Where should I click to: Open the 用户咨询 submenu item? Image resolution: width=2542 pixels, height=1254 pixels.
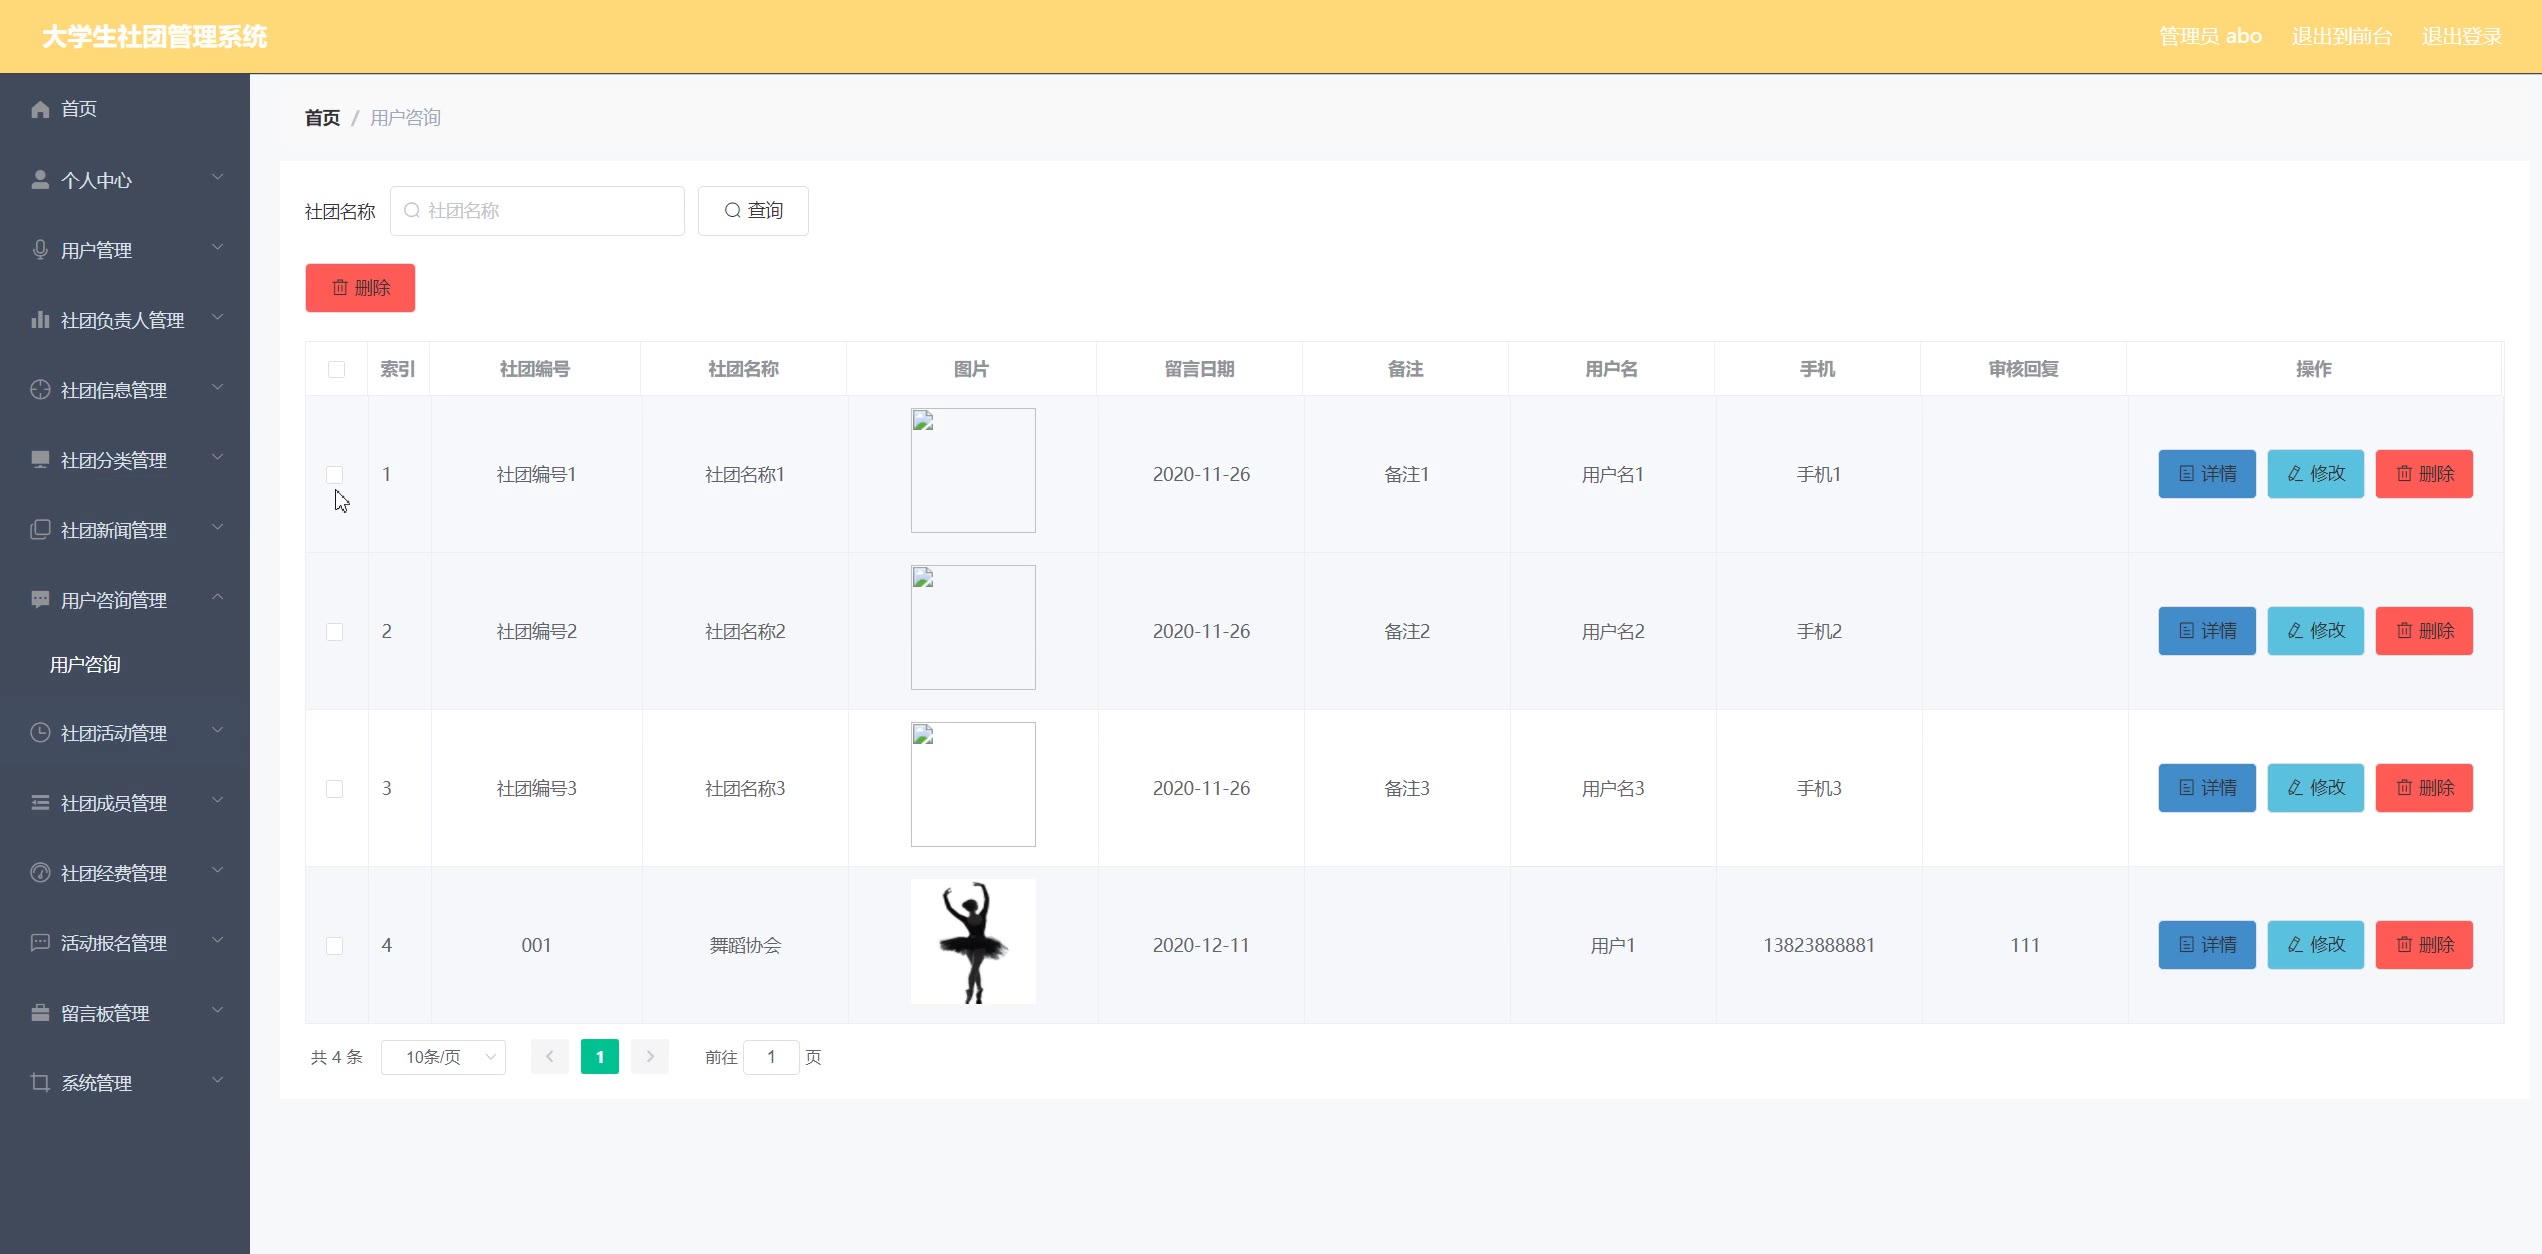86,665
